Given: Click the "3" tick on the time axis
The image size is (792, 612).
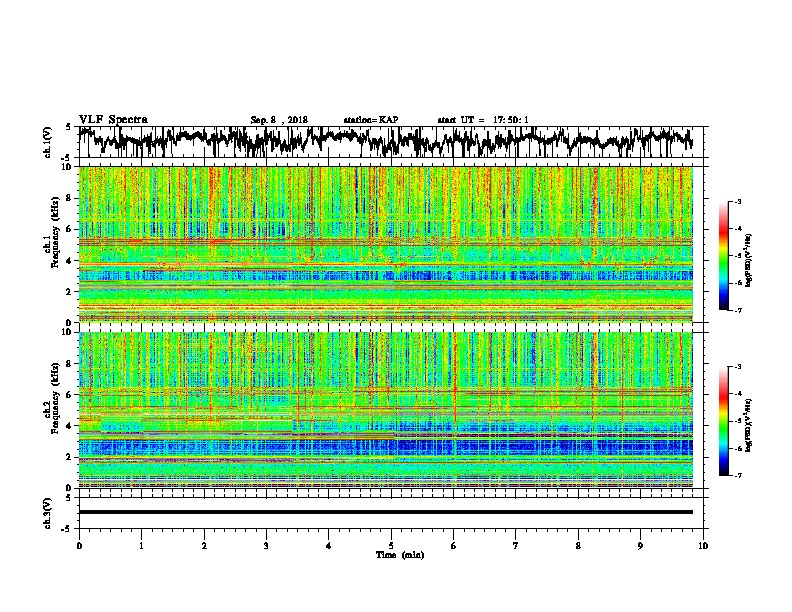Looking at the screenshot, I should pyautogui.click(x=266, y=546).
